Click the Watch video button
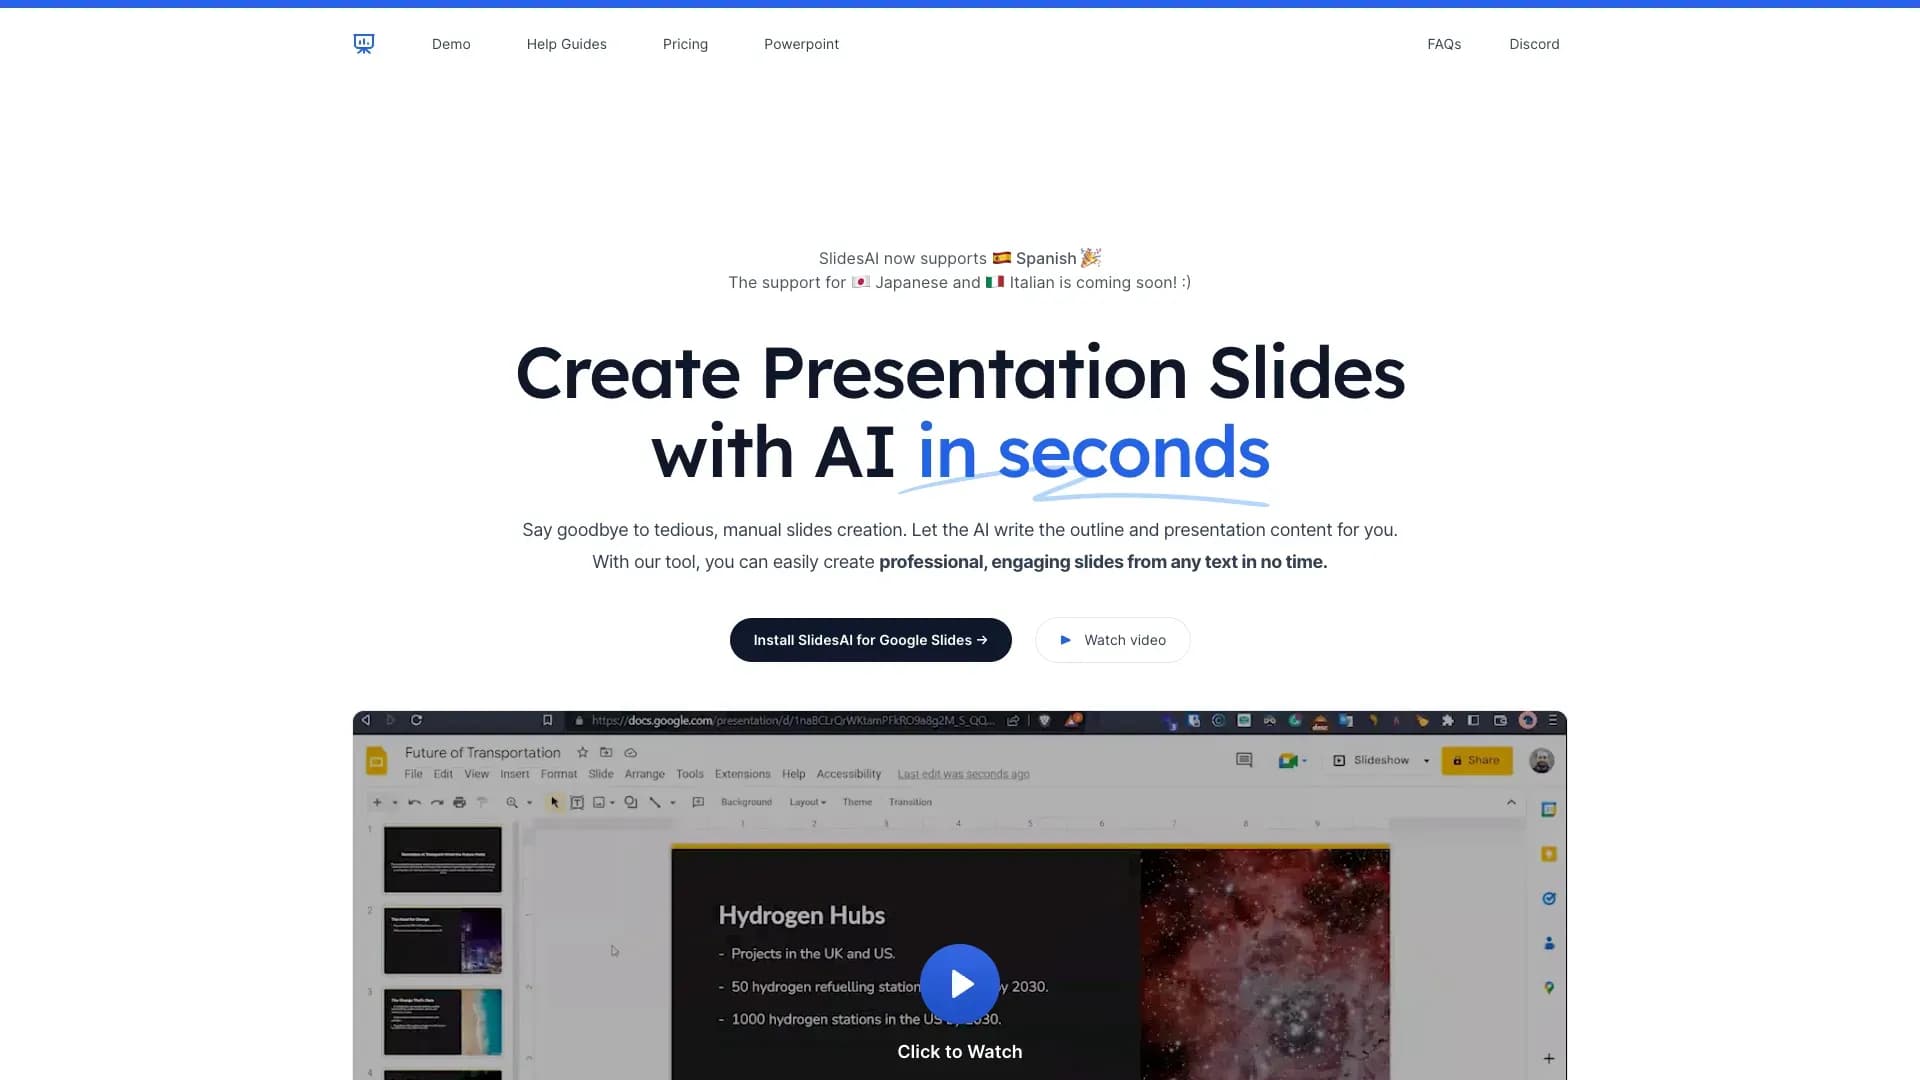This screenshot has width=1920, height=1080. tap(1112, 640)
